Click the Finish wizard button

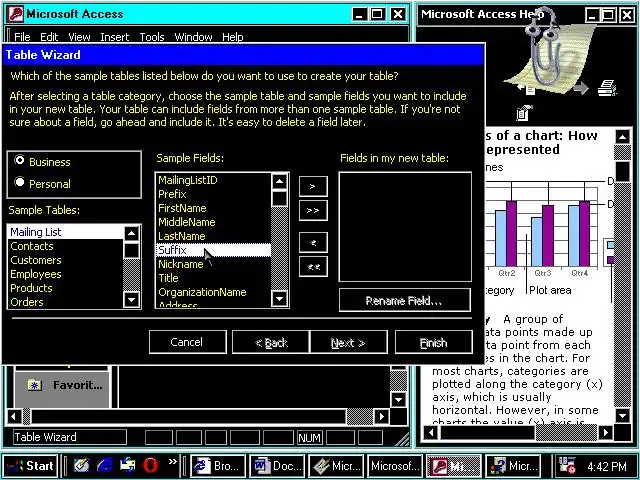pos(434,342)
